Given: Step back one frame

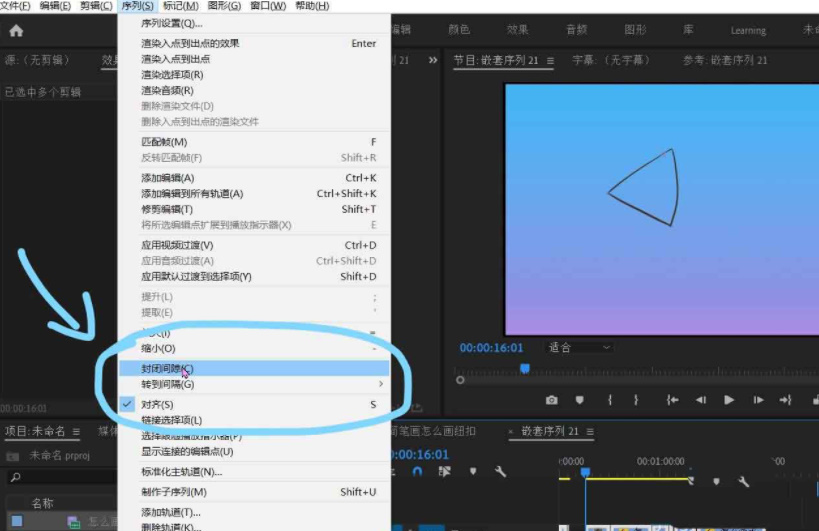Looking at the screenshot, I should tap(701, 400).
